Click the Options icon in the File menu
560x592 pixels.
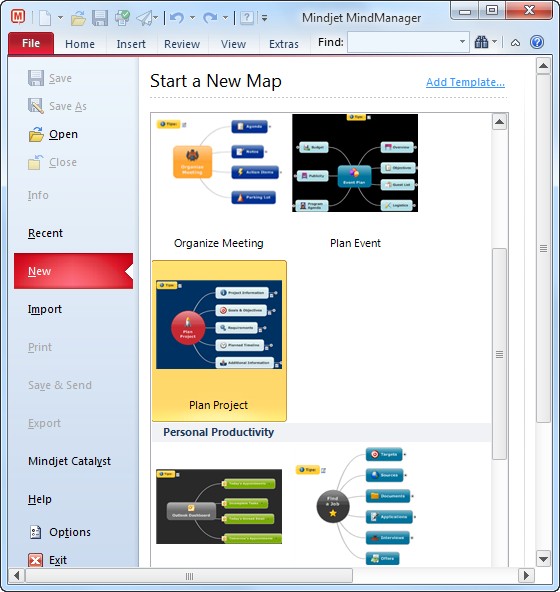pyautogui.click(x=35, y=532)
